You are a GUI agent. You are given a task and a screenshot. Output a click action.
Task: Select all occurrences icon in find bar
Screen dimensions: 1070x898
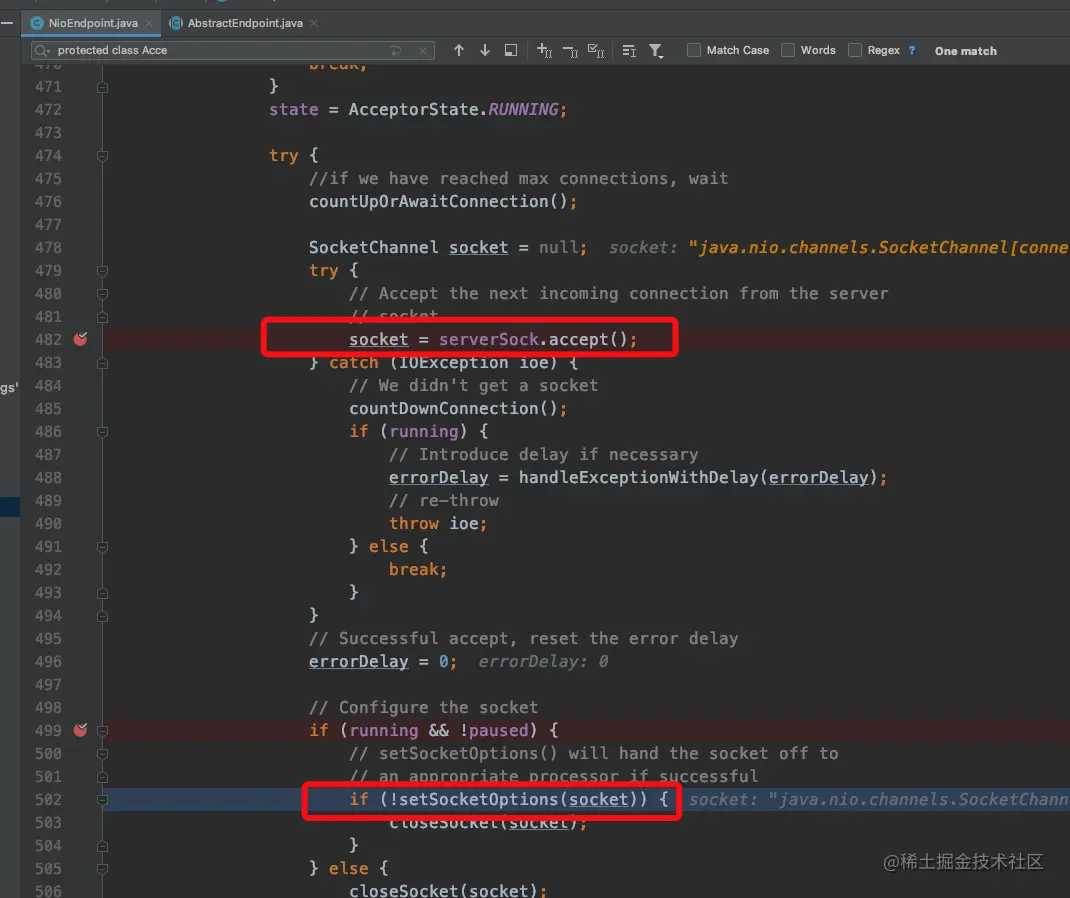596,50
